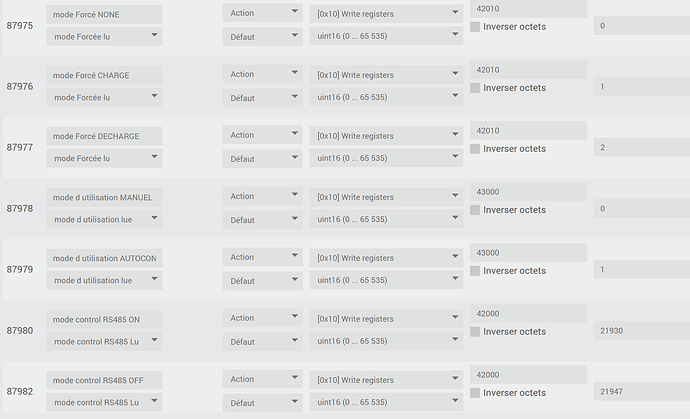Open 'mode d utilisation lue' dropdown, row 87979

(x=104, y=280)
